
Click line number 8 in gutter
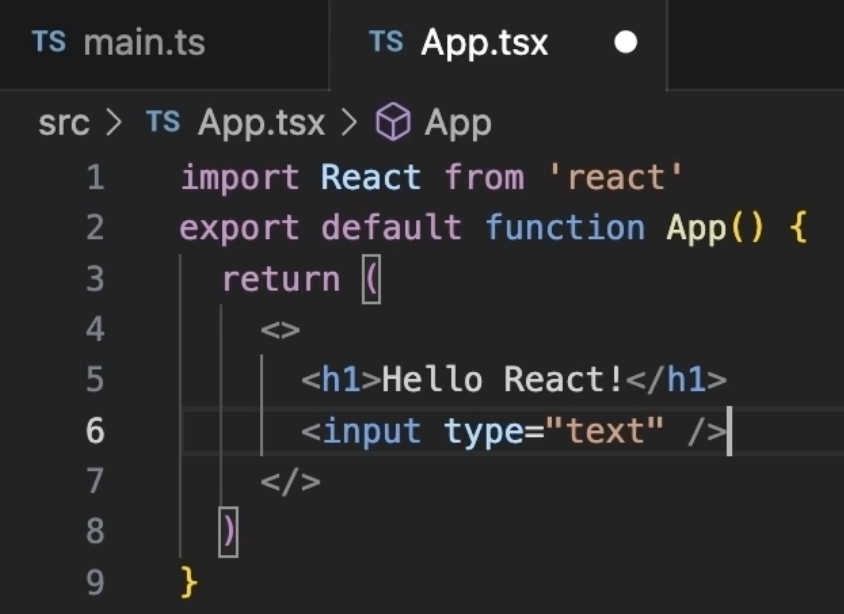(95, 531)
